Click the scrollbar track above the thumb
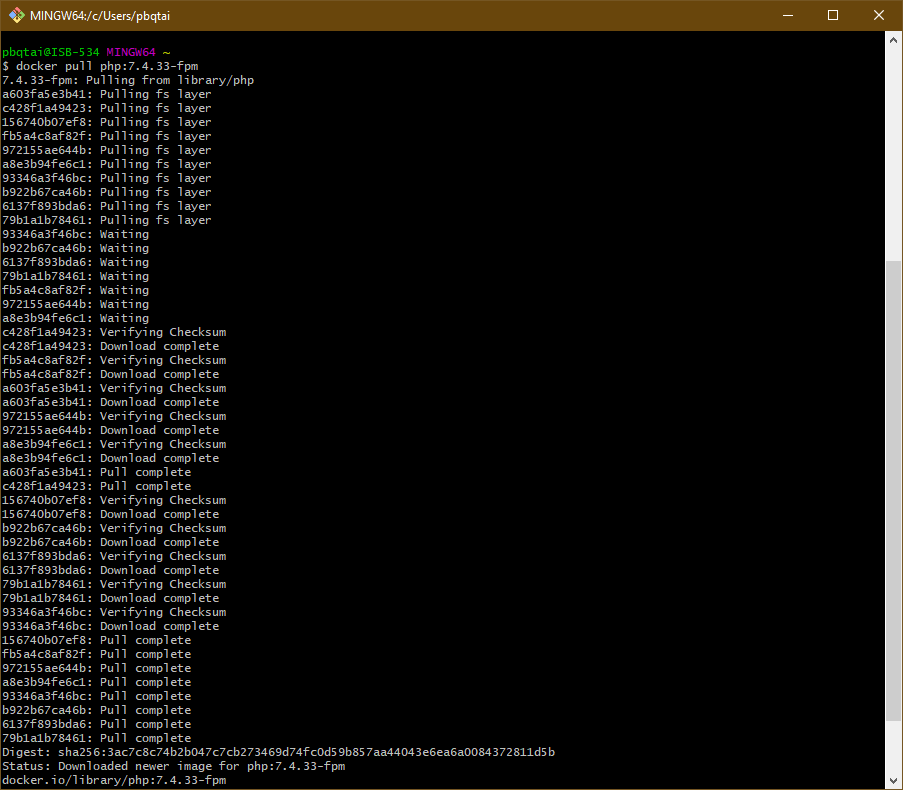Image resolution: width=903 pixels, height=790 pixels. (x=893, y=150)
